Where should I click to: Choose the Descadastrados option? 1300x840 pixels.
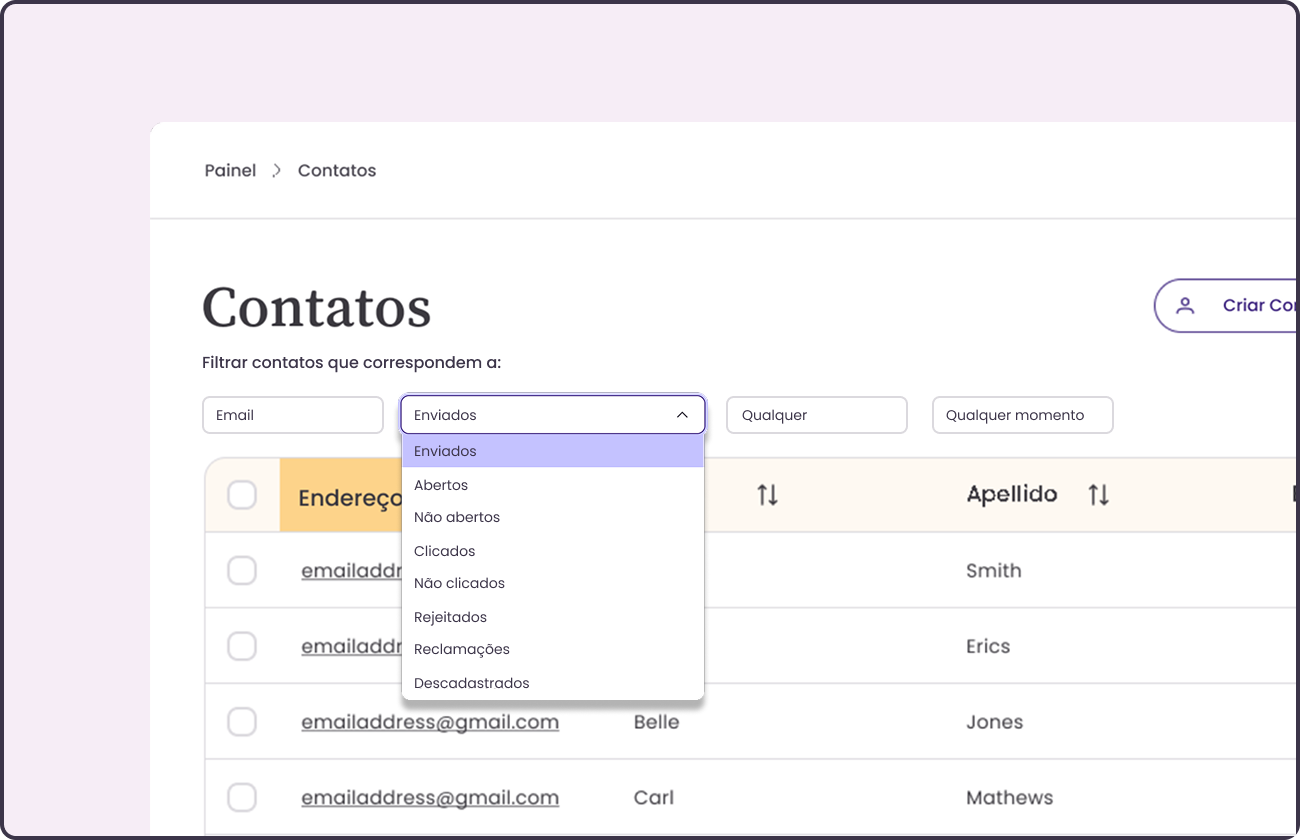coord(471,683)
